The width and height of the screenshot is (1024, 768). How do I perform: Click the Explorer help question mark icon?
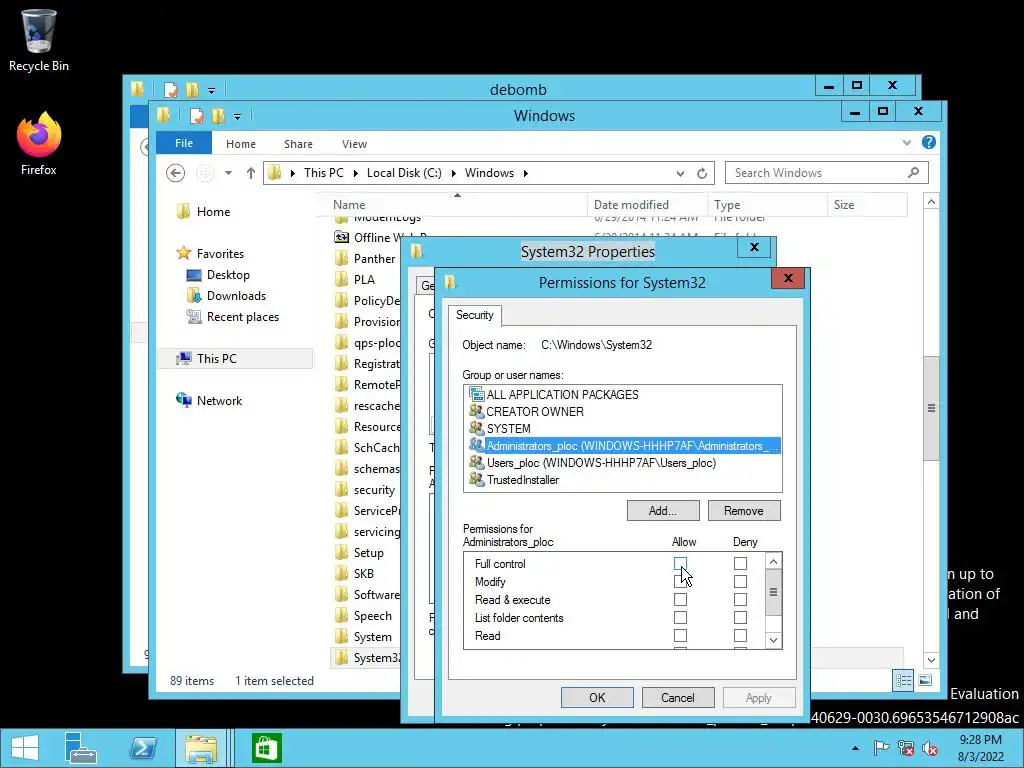click(x=929, y=142)
